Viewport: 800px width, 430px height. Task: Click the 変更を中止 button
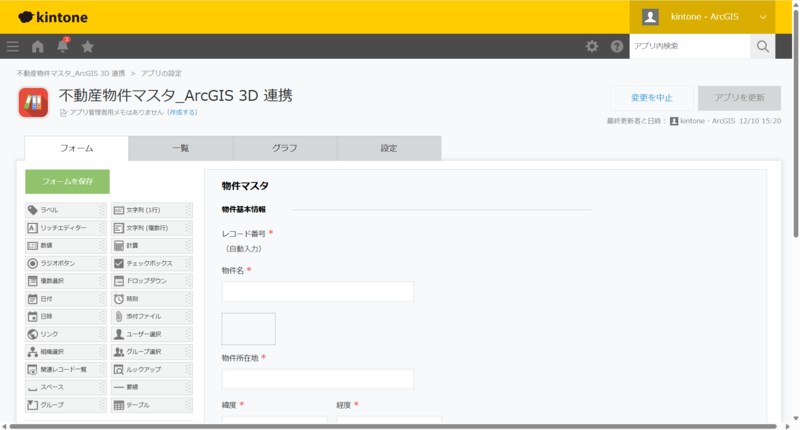pyautogui.click(x=652, y=98)
